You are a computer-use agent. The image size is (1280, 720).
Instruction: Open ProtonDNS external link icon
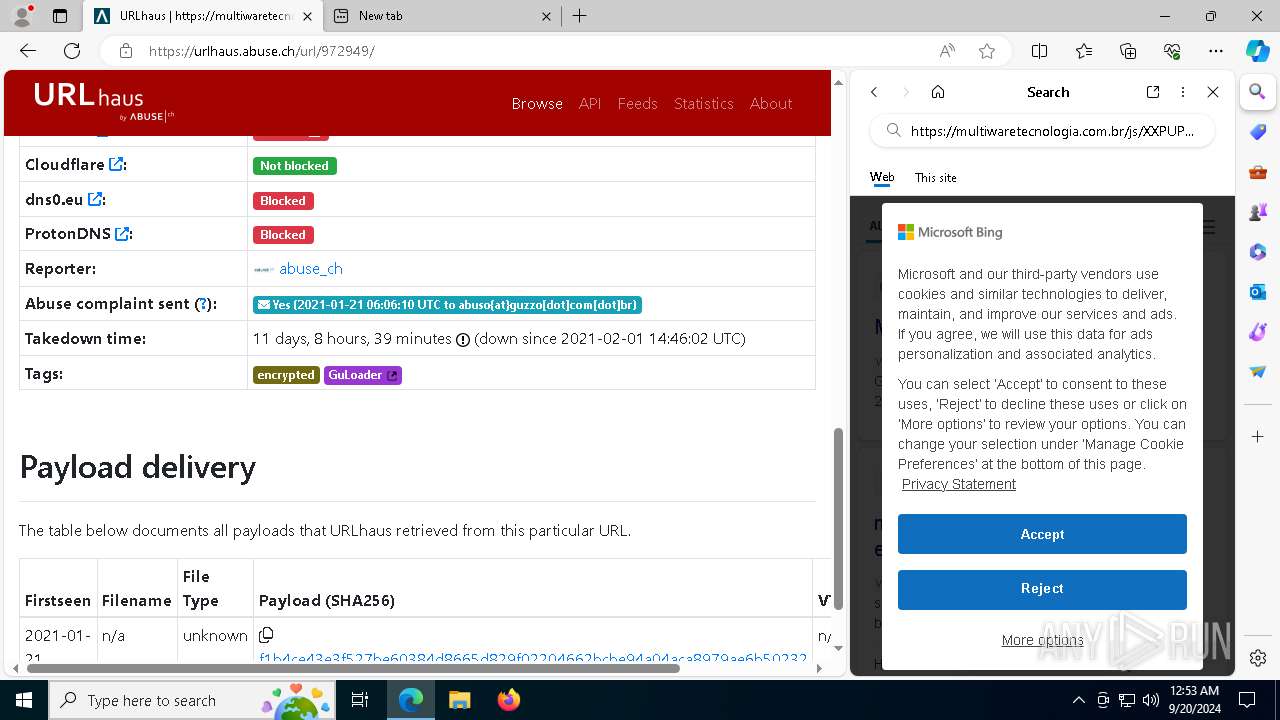pos(122,233)
